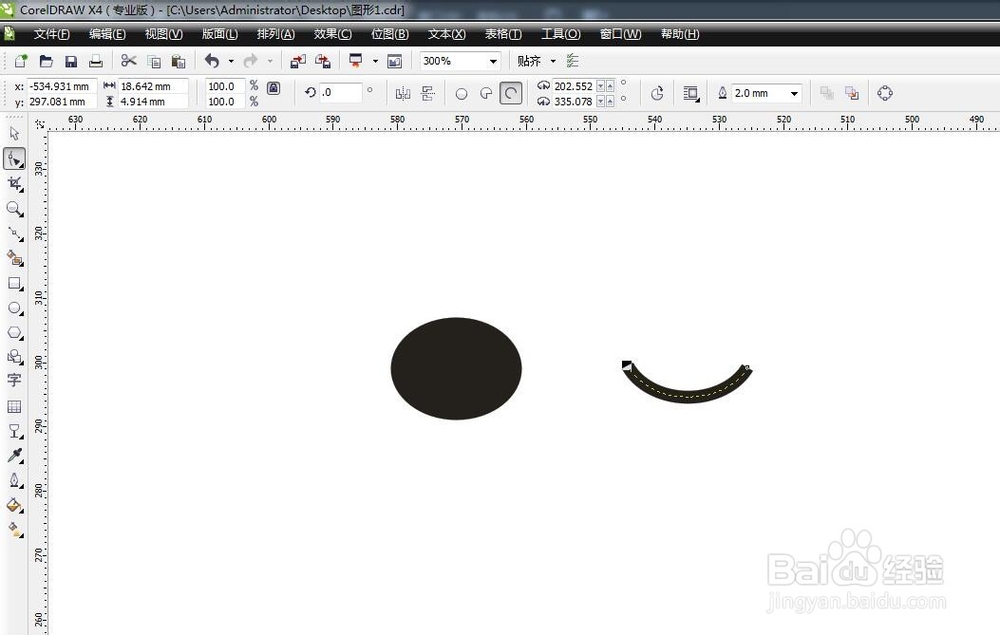Open the 文件(F) menu
1000x635 pixels.
pos(51,34)
